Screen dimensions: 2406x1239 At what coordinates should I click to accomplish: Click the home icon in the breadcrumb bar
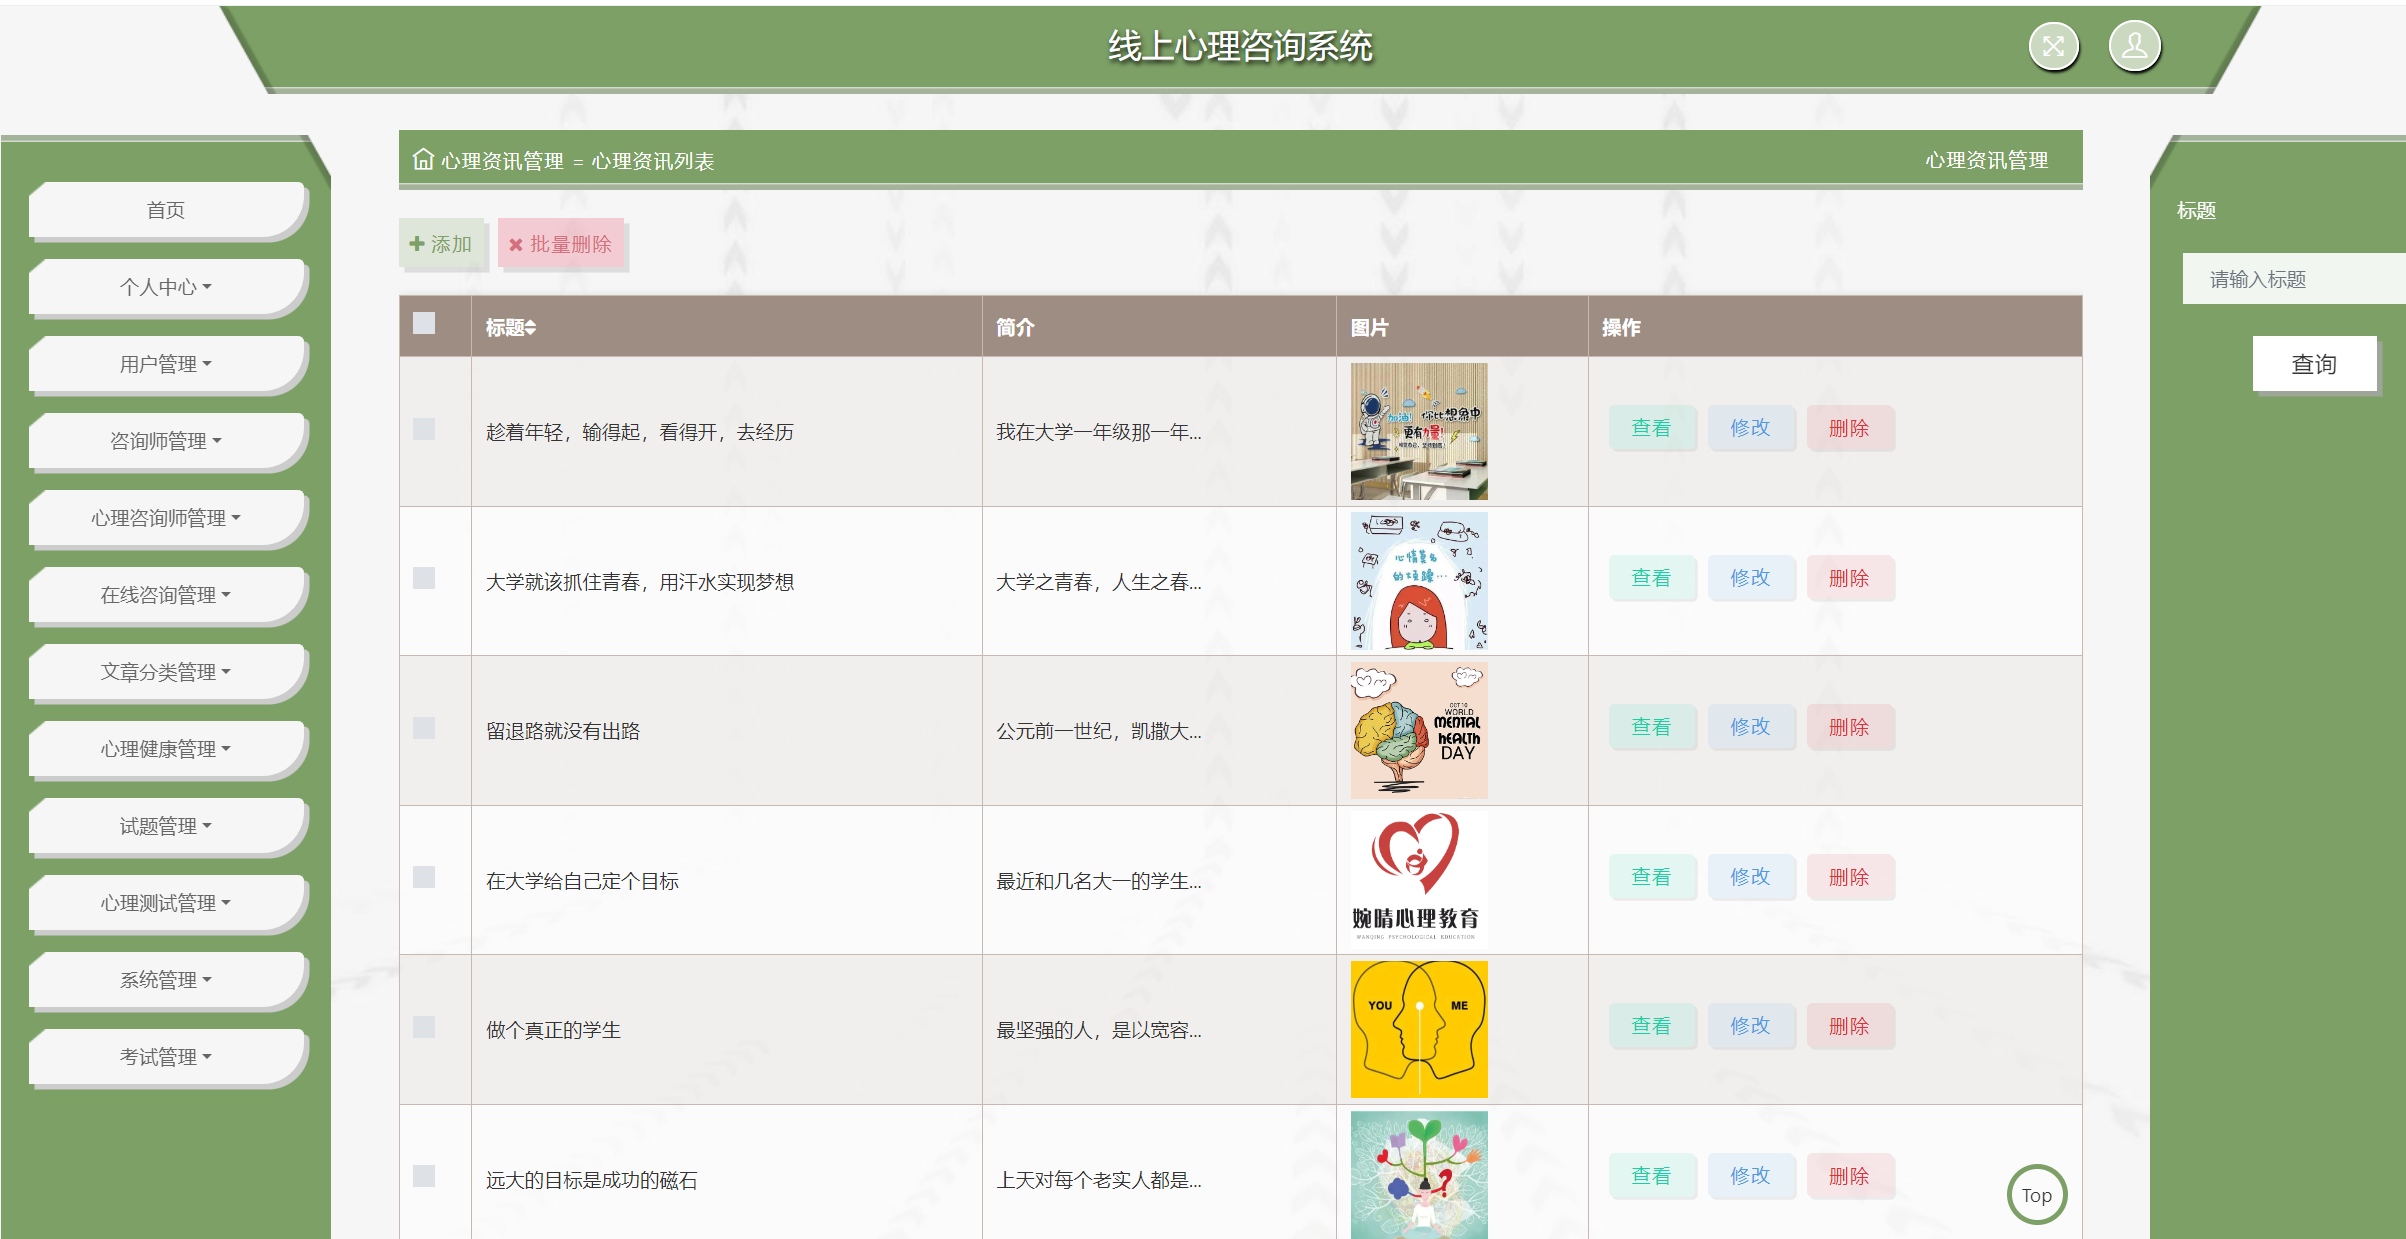(421, 159)
